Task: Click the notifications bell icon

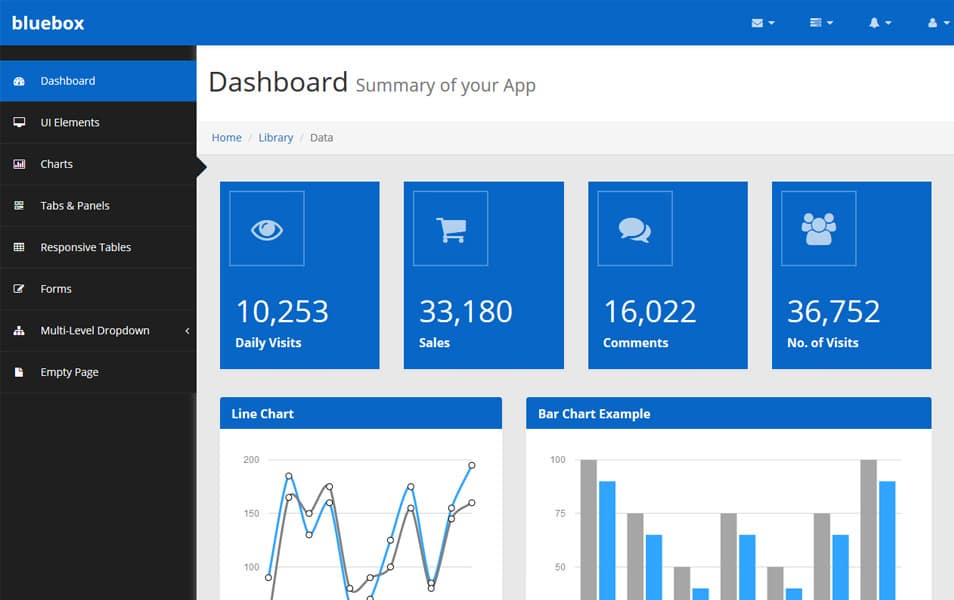Action: tap(874, 22)
